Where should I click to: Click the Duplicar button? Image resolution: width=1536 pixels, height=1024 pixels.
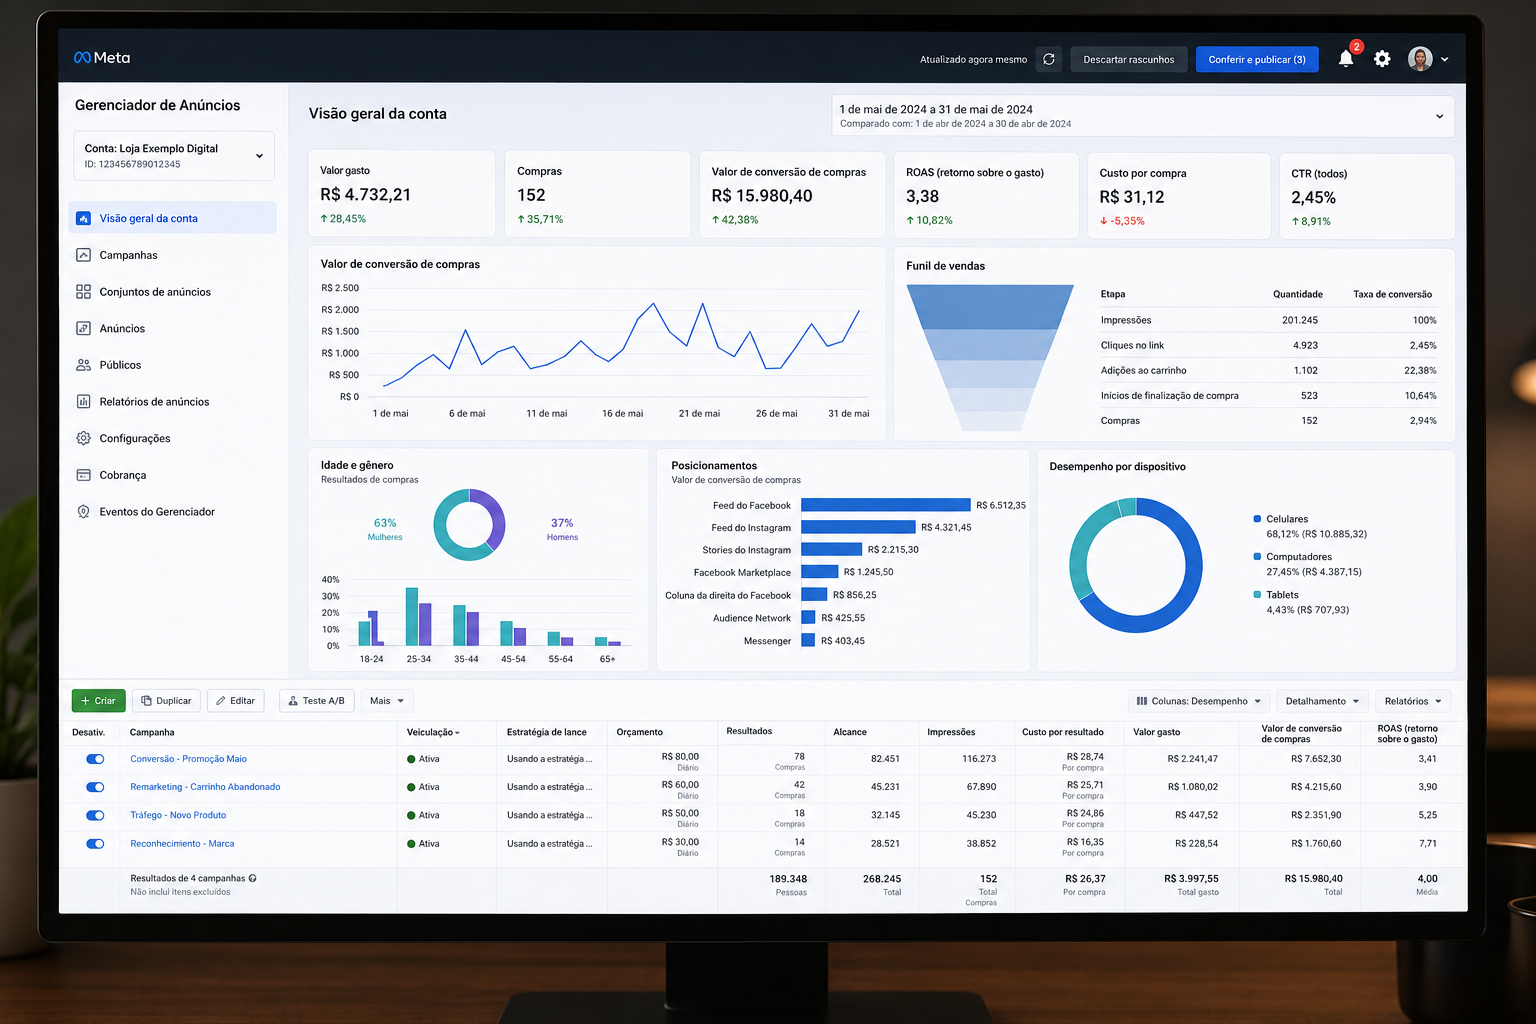click(166, 701)
